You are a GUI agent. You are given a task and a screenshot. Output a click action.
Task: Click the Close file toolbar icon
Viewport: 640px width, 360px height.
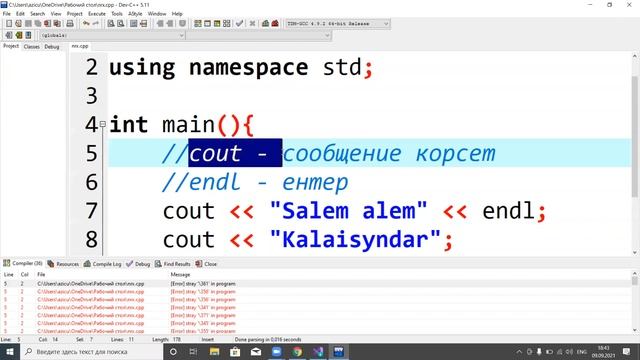(47, 24)
